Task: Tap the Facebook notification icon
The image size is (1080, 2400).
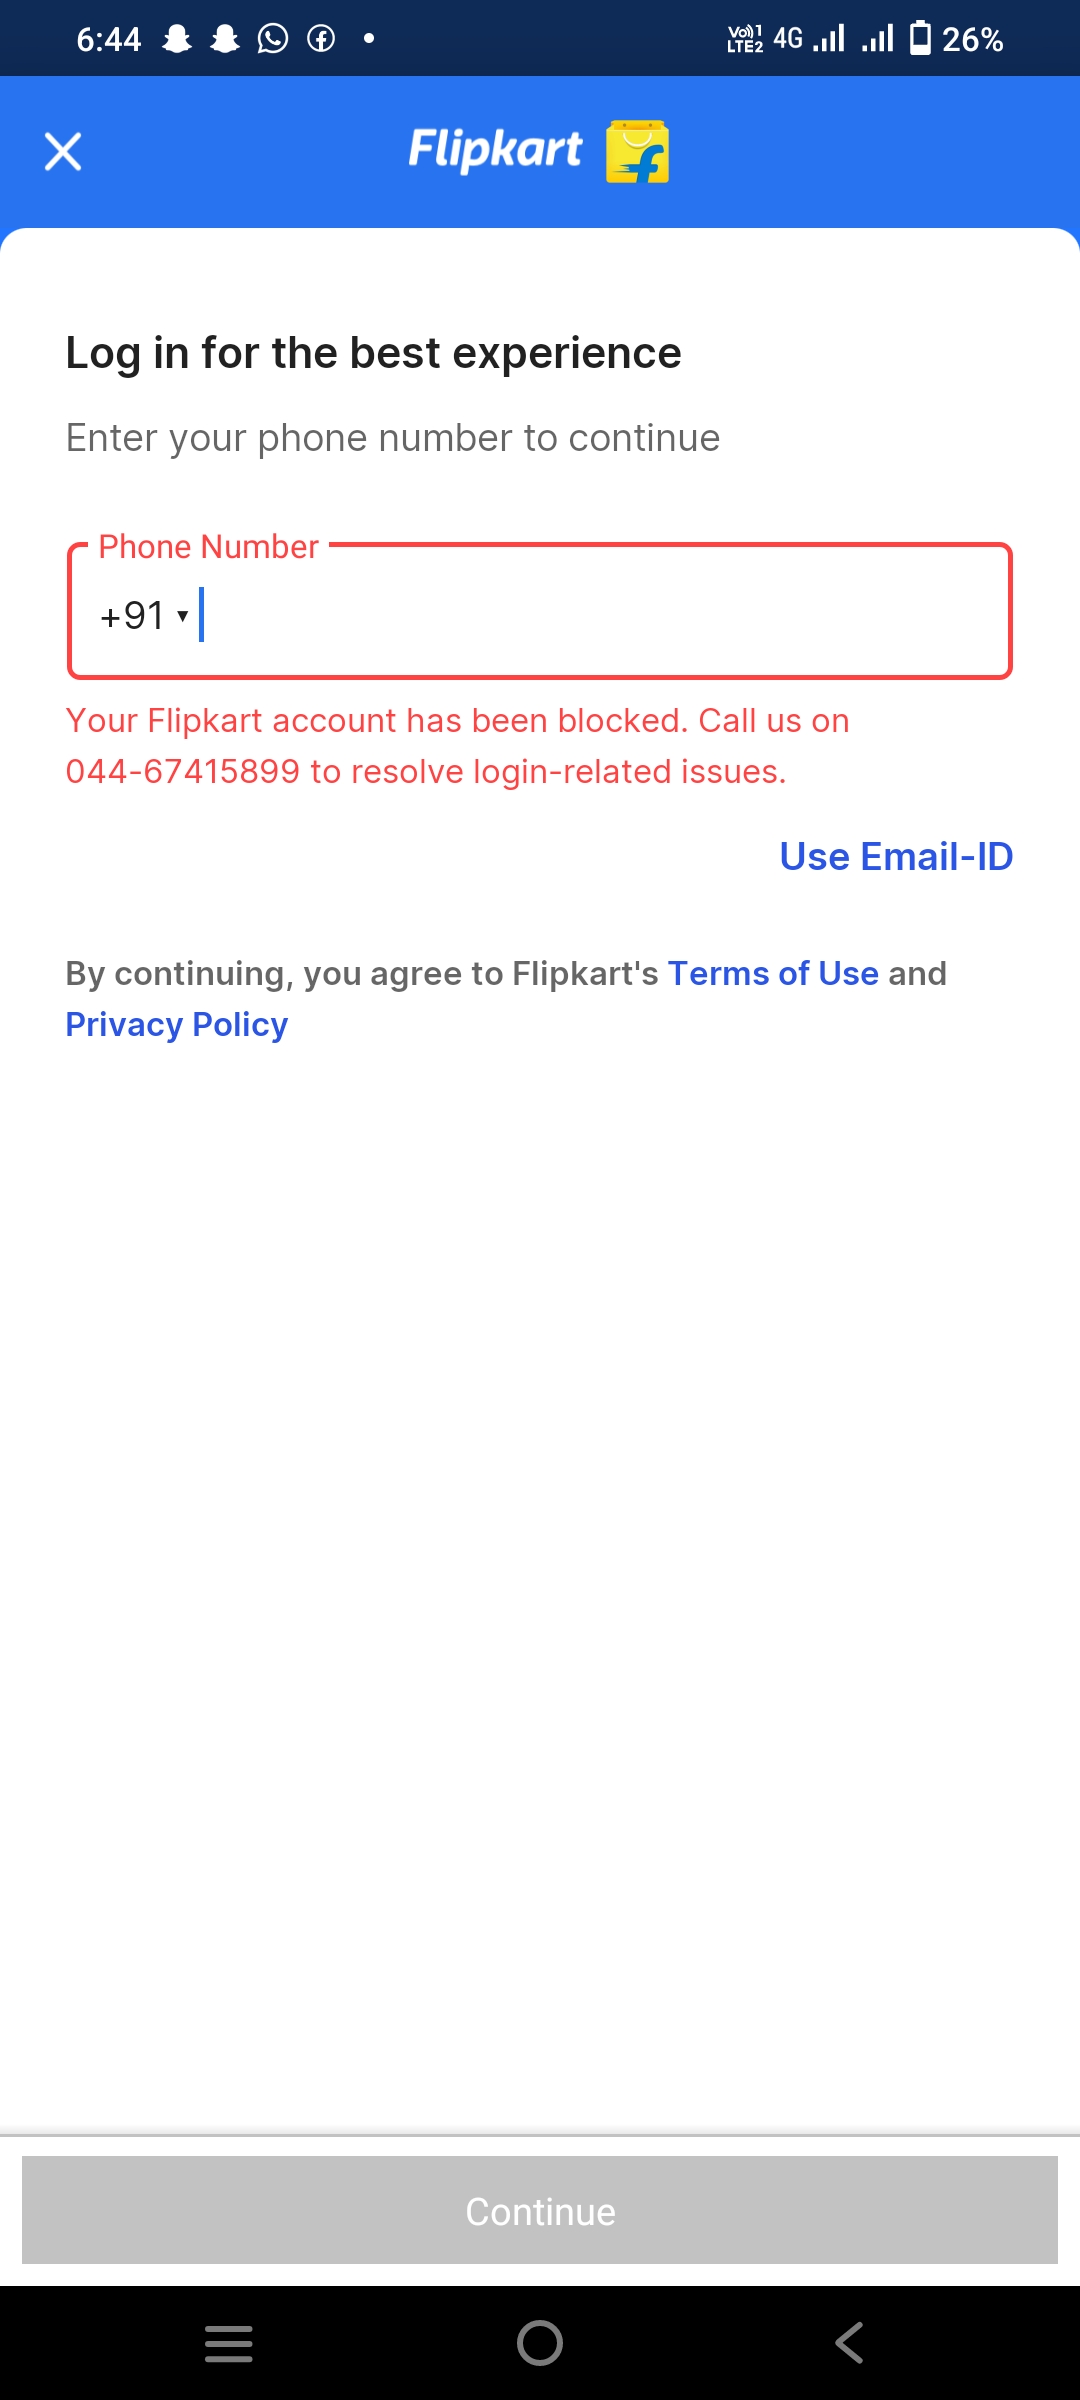Action: [x=321, y=39]
